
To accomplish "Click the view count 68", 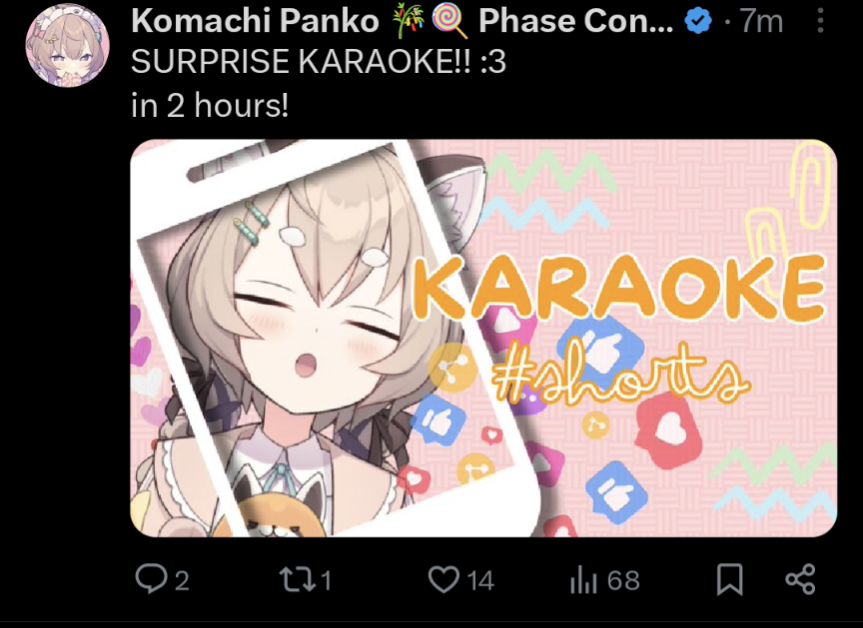I will [624, 581].
